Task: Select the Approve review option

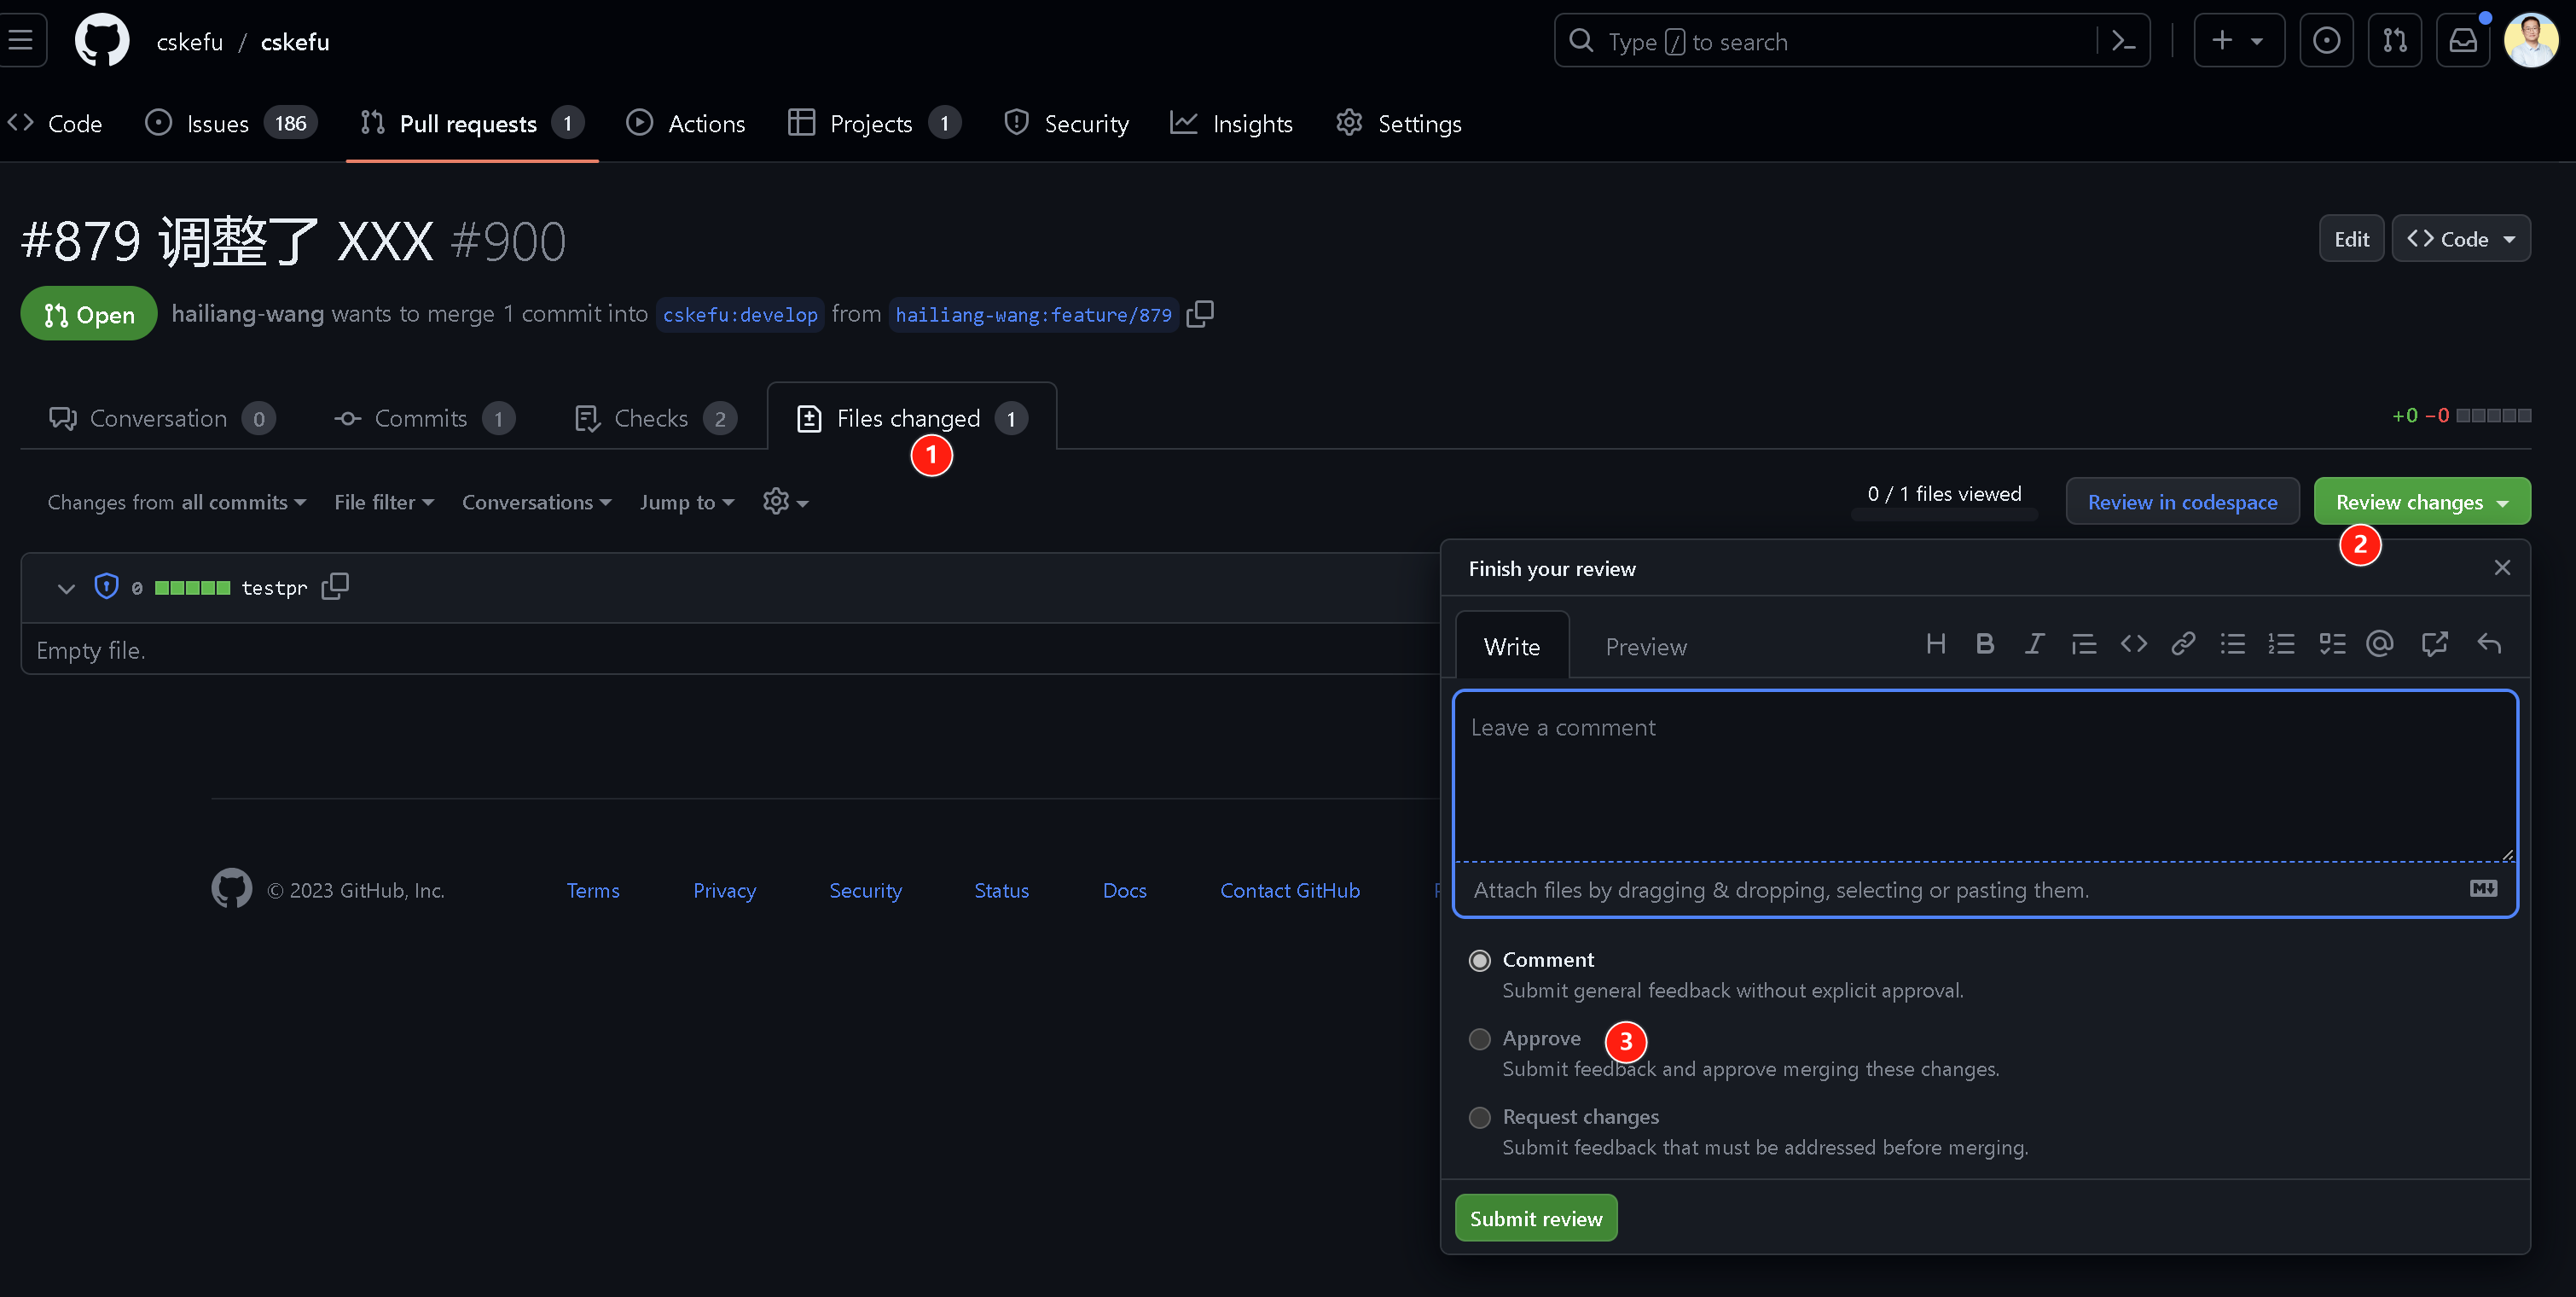Action: coord(1479,1039)
